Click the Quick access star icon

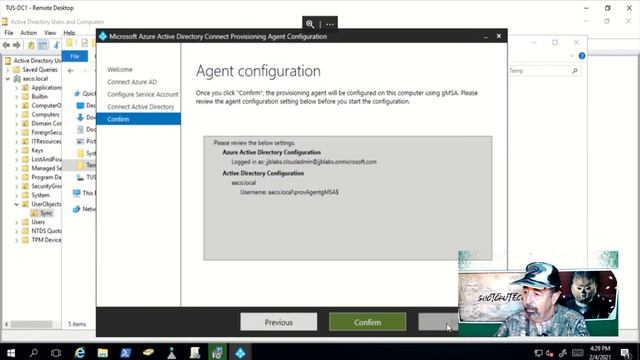[77, 93]
